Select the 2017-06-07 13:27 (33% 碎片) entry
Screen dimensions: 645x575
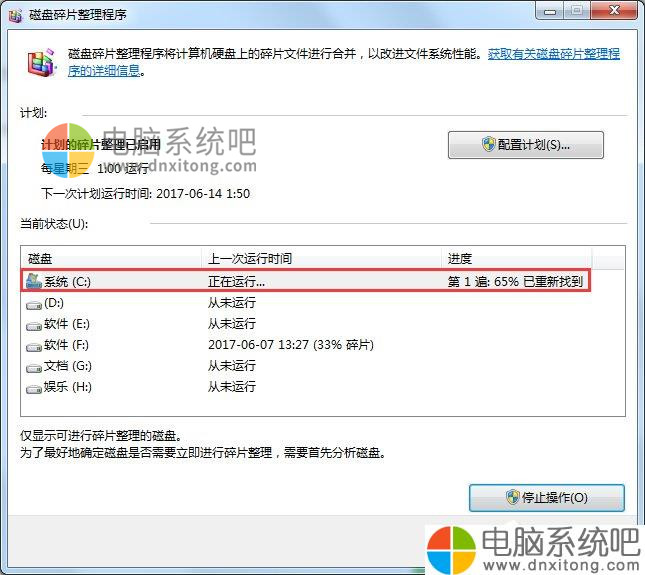coord(290,345)
